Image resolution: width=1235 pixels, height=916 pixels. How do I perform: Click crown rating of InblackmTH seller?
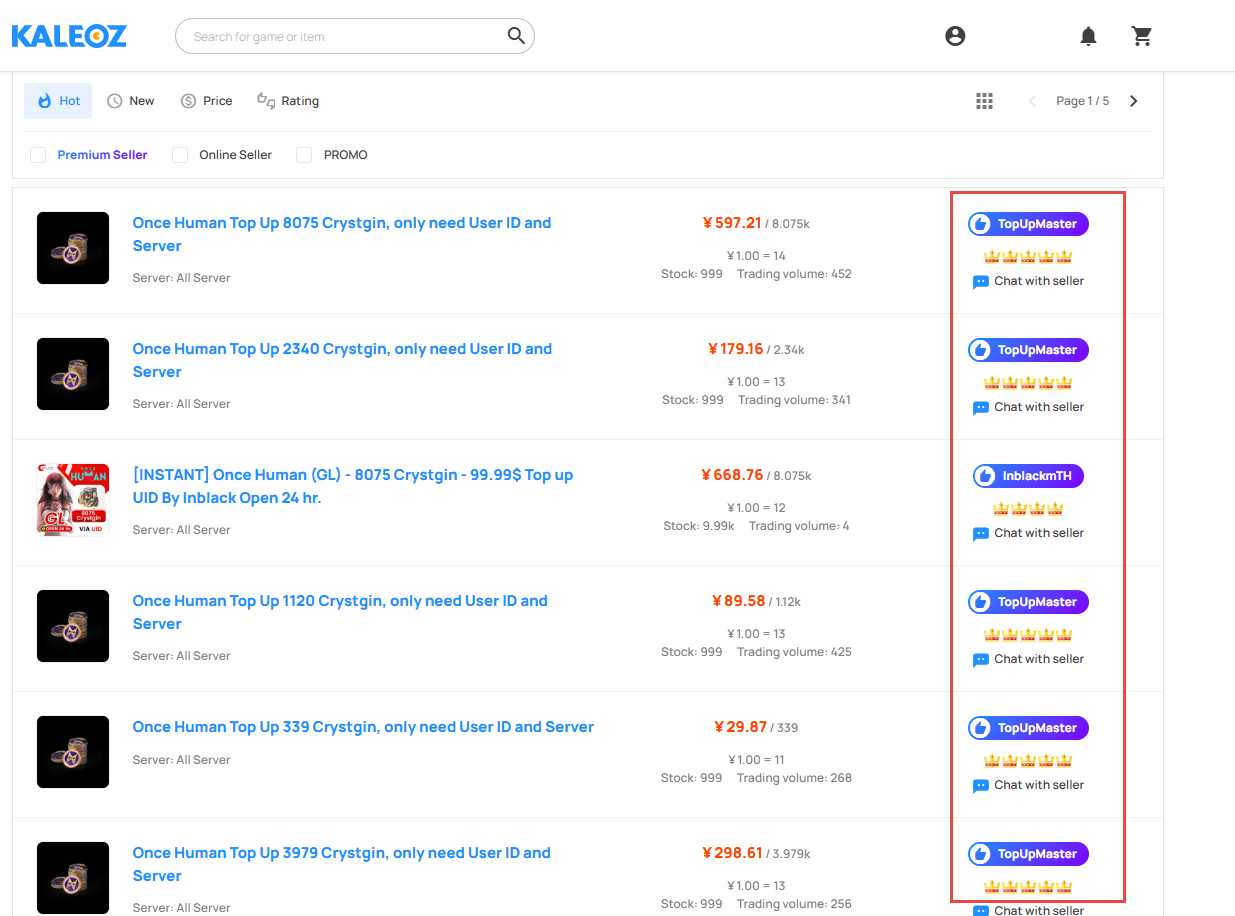coord(1028,509)
